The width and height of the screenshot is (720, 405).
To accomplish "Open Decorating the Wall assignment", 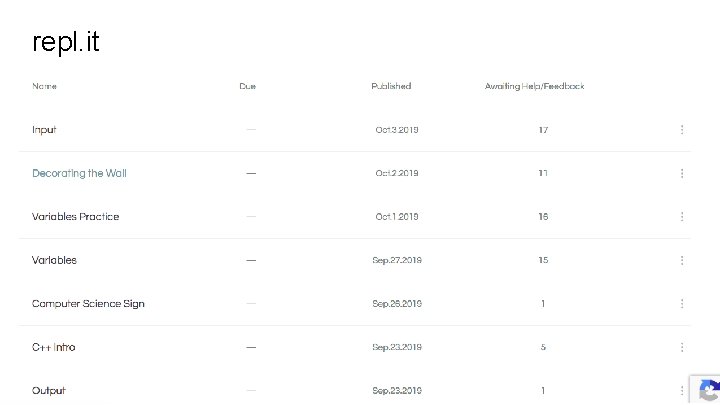I will click(x=79, y=173).
